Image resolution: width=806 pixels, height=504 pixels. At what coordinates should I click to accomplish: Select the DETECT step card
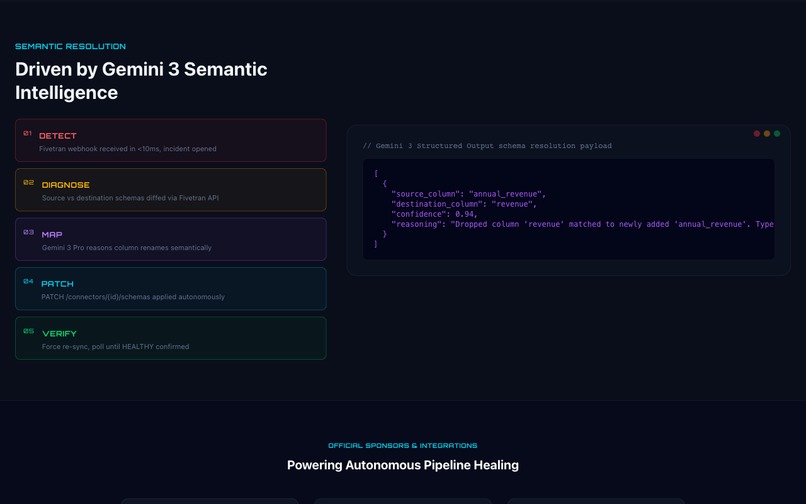coord(171,140)
